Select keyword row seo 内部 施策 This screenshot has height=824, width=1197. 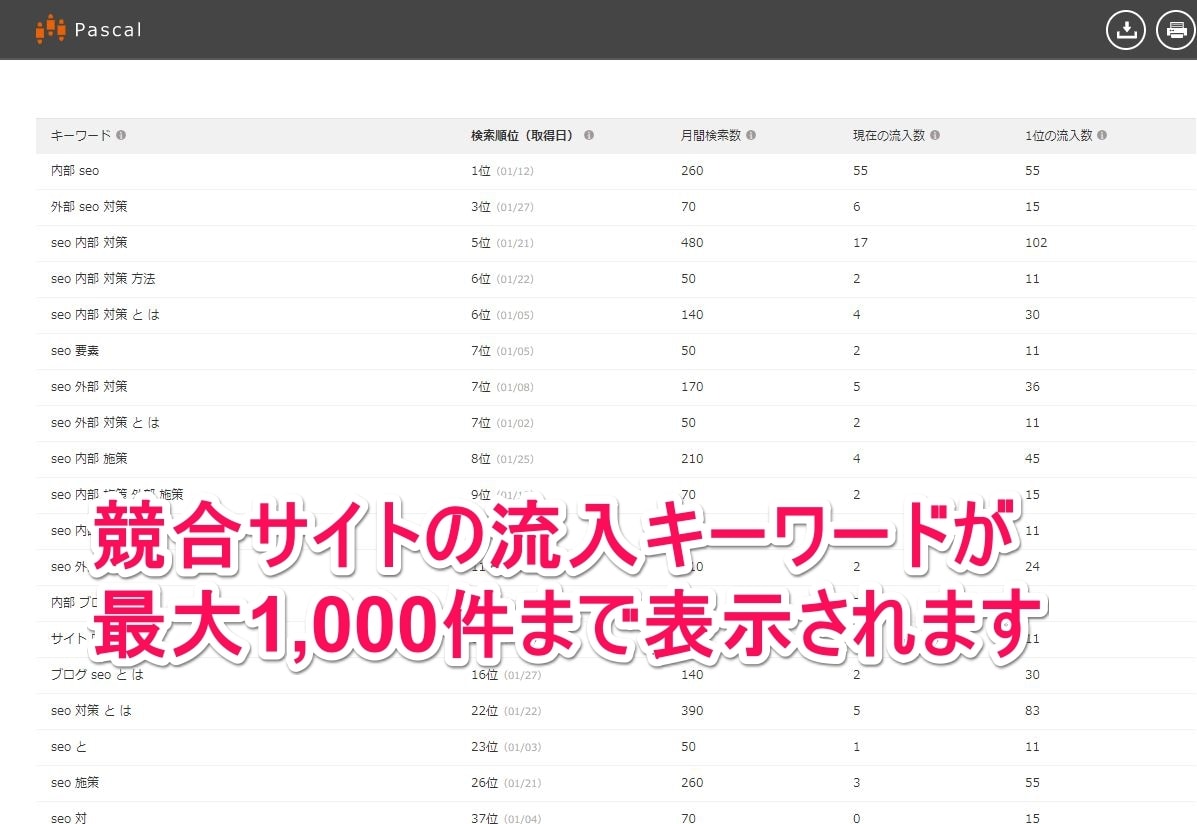(x=616, y=459)
